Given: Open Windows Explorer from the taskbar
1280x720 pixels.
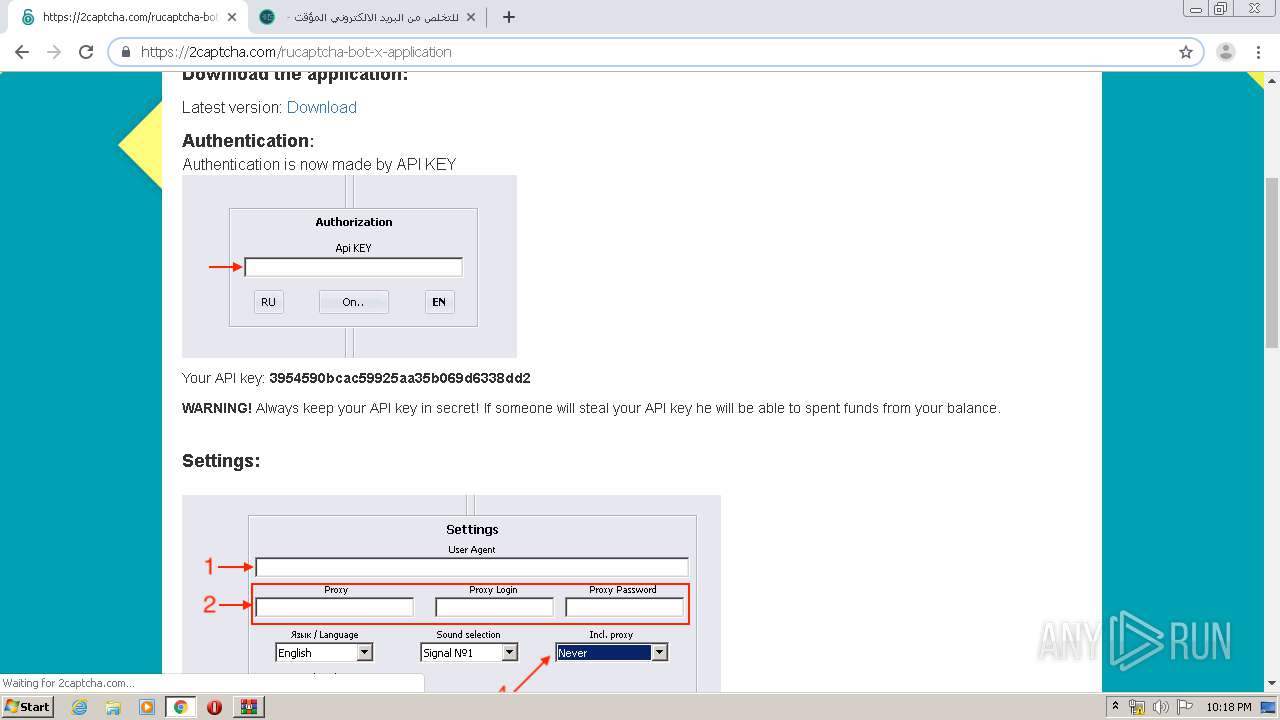Looking at the screenshot, I should coord(113,707).
